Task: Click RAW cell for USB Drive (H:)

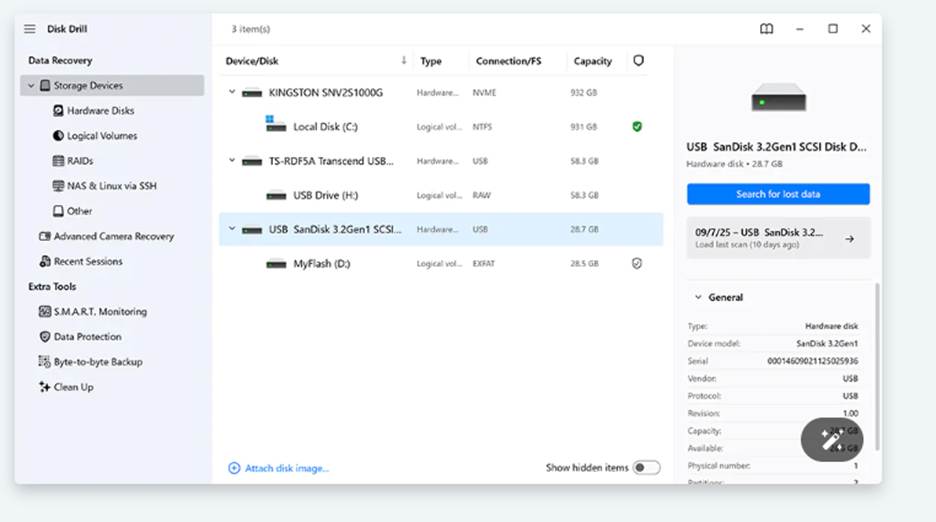Action: pyautogui.click(x=481, y=195)
